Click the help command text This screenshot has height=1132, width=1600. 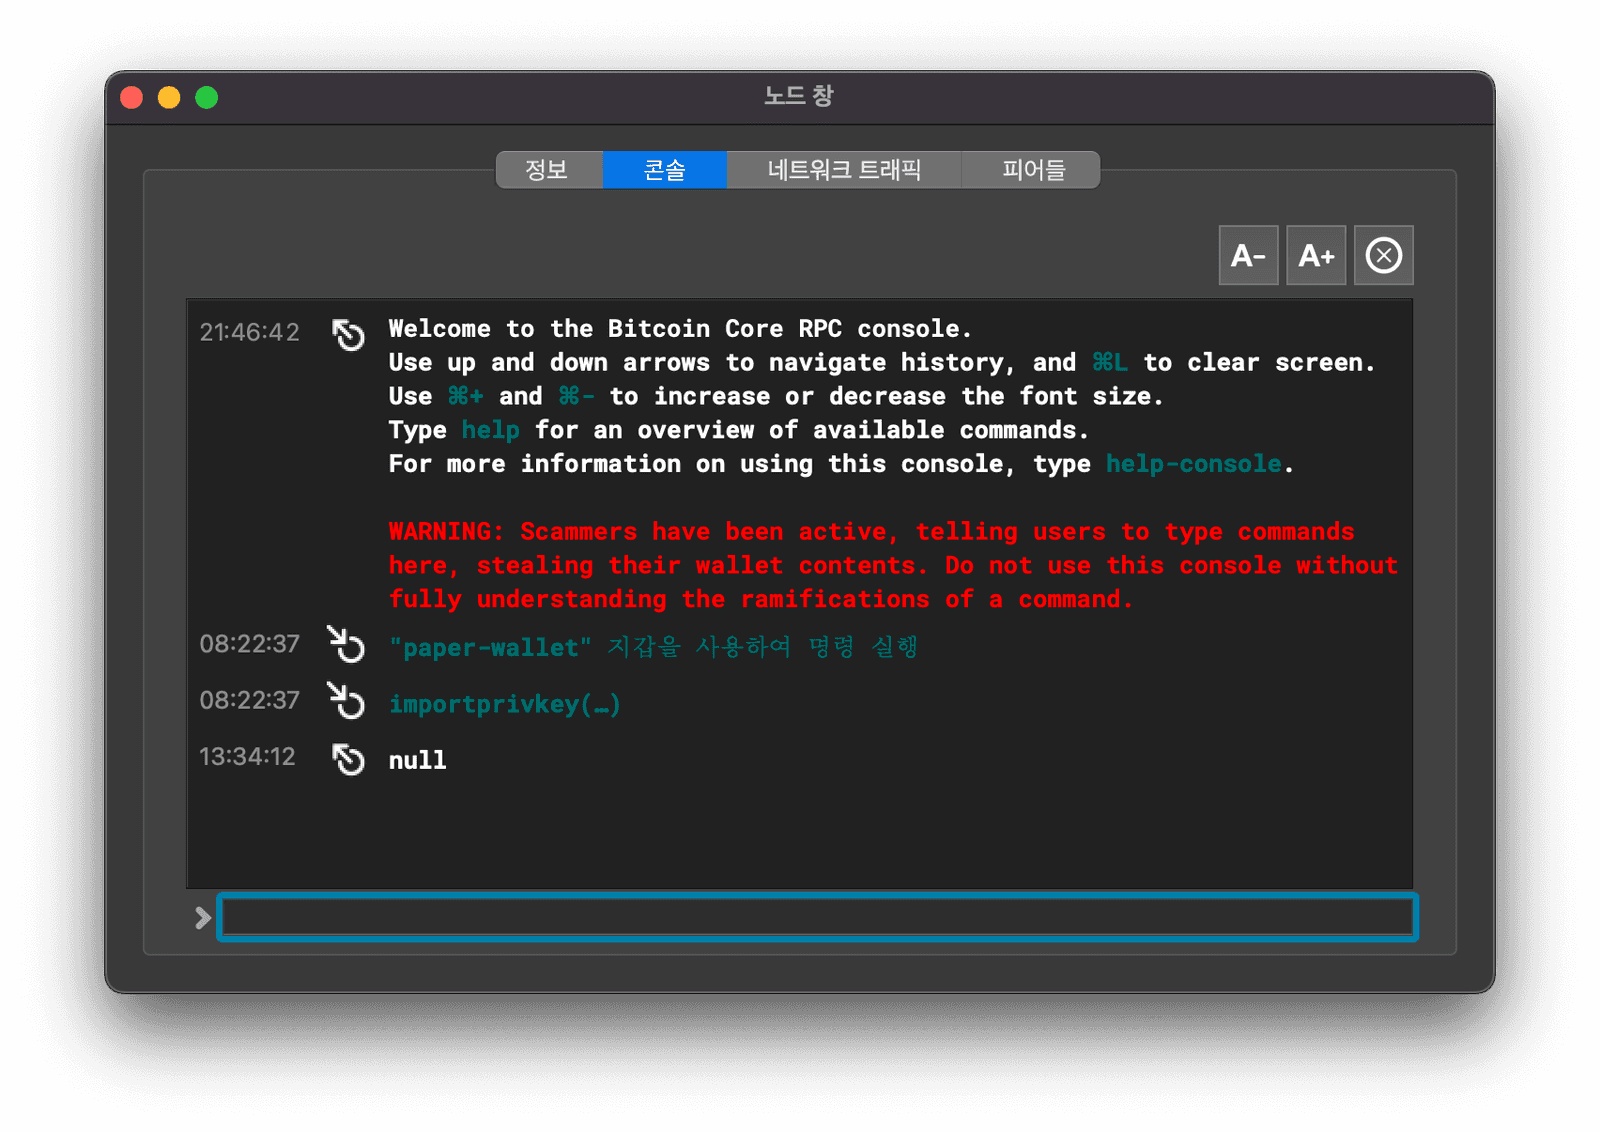click(490, 430)
